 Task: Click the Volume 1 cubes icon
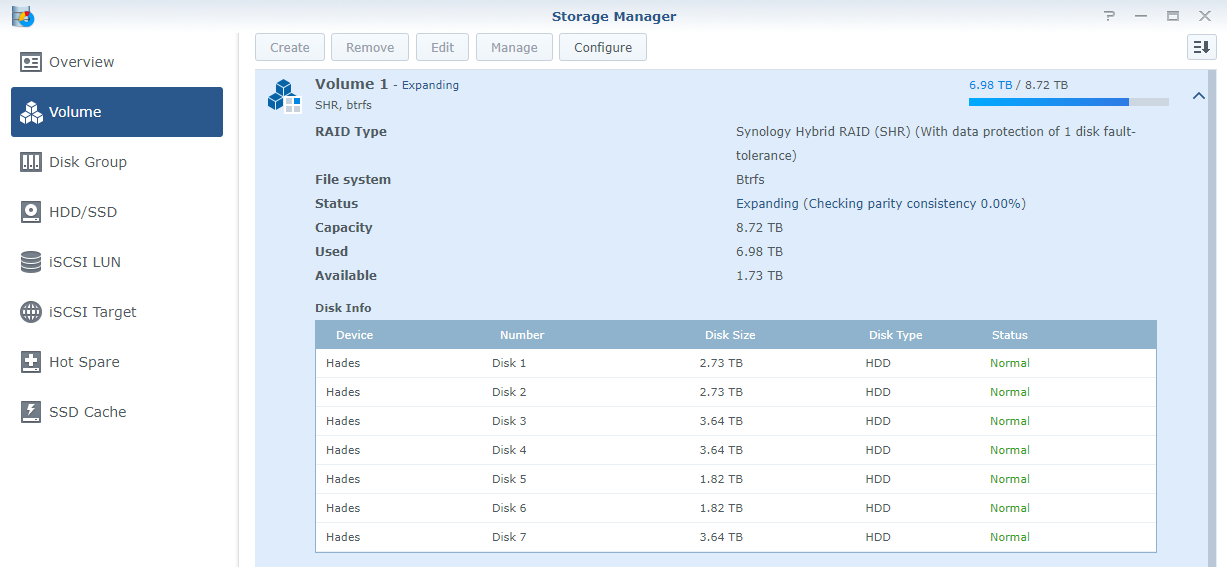pos(284,95)
